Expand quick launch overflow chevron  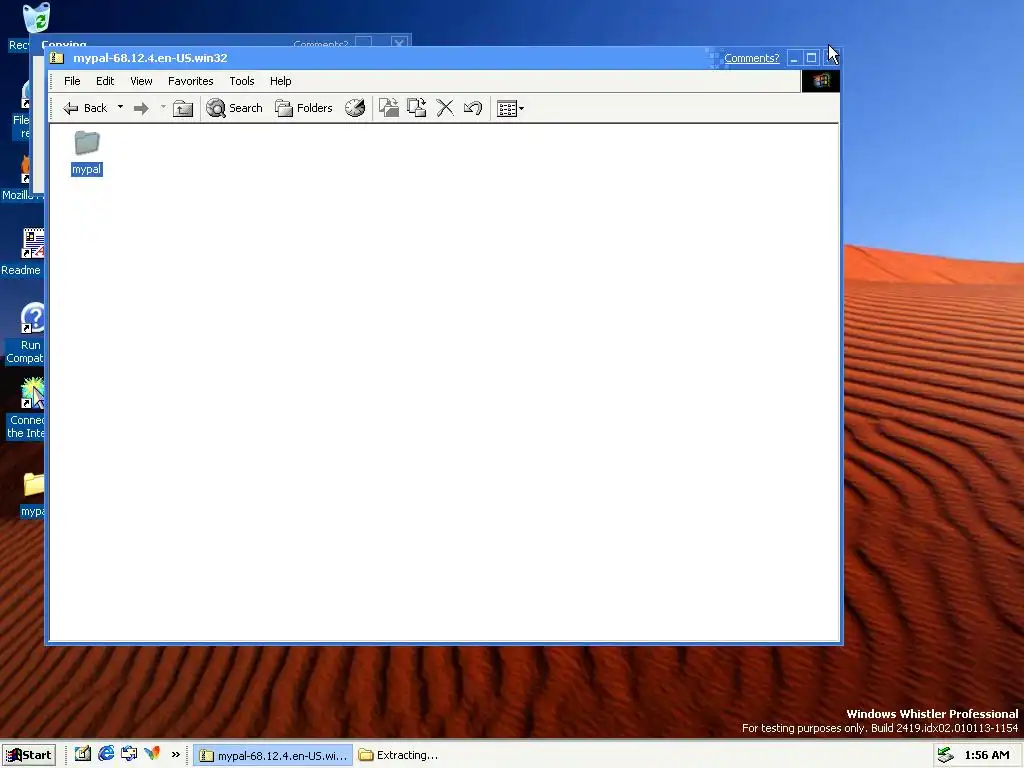point(175,754)
